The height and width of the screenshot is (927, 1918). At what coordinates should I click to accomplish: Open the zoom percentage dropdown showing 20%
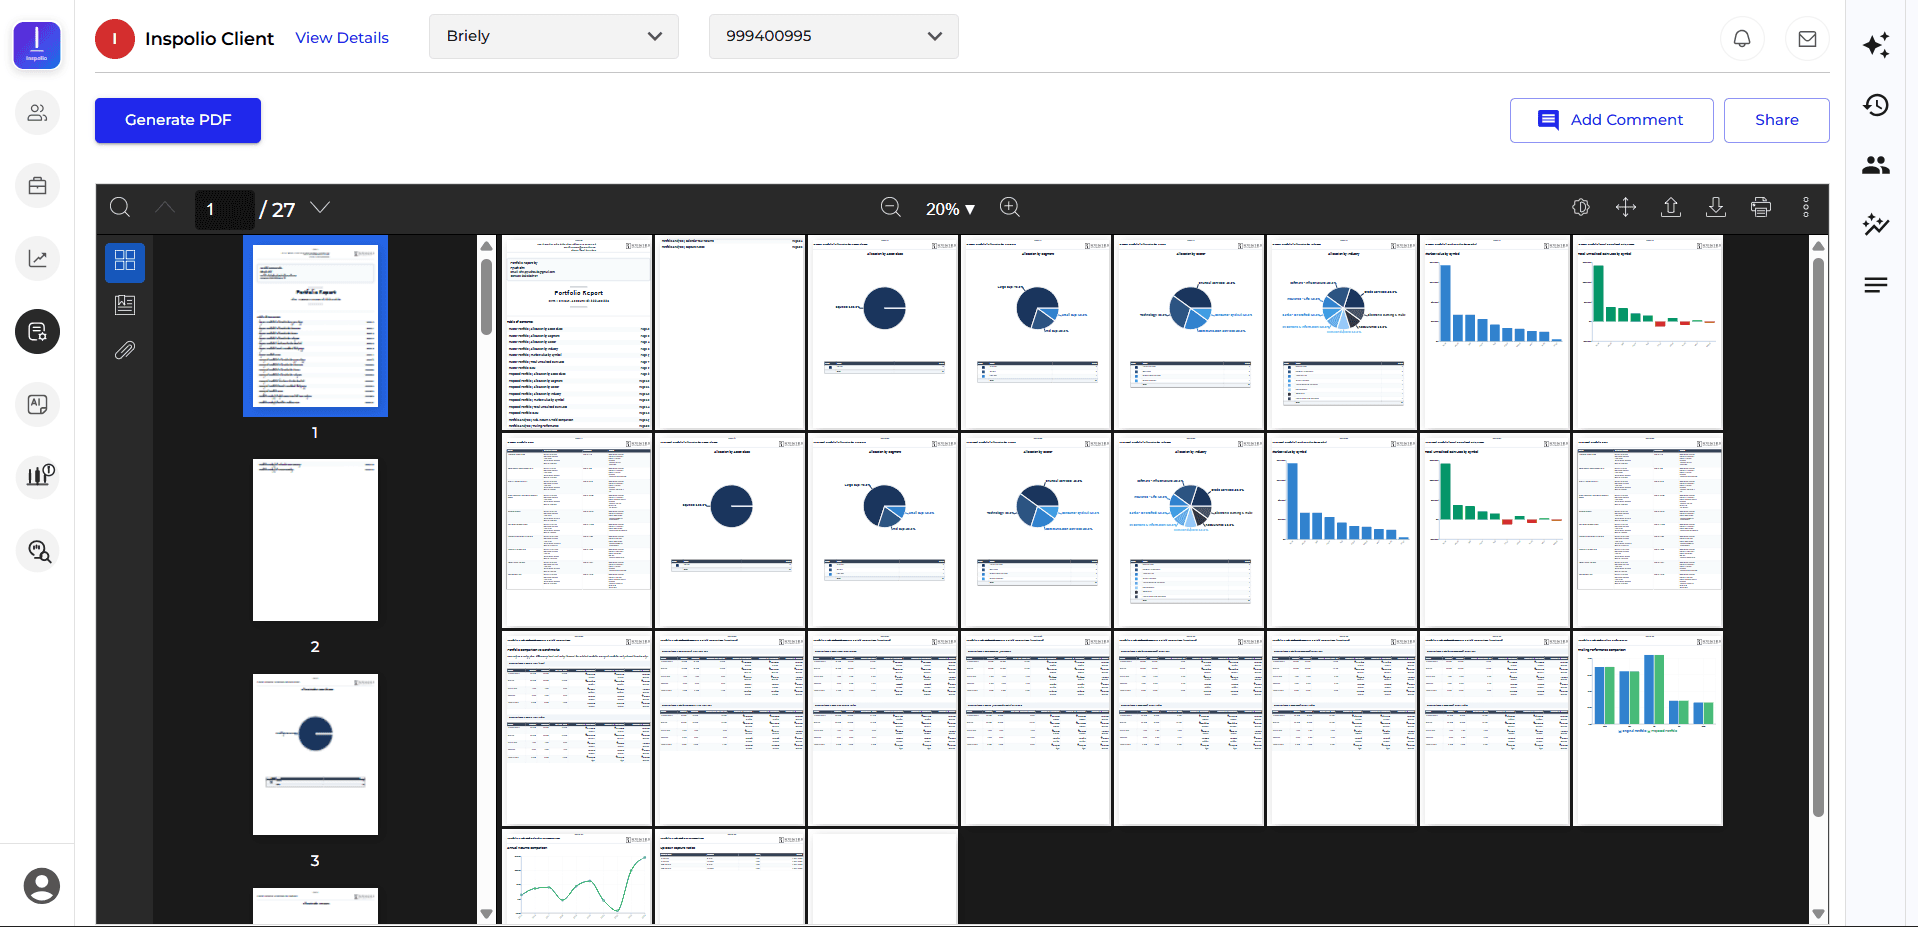(950, 208)
